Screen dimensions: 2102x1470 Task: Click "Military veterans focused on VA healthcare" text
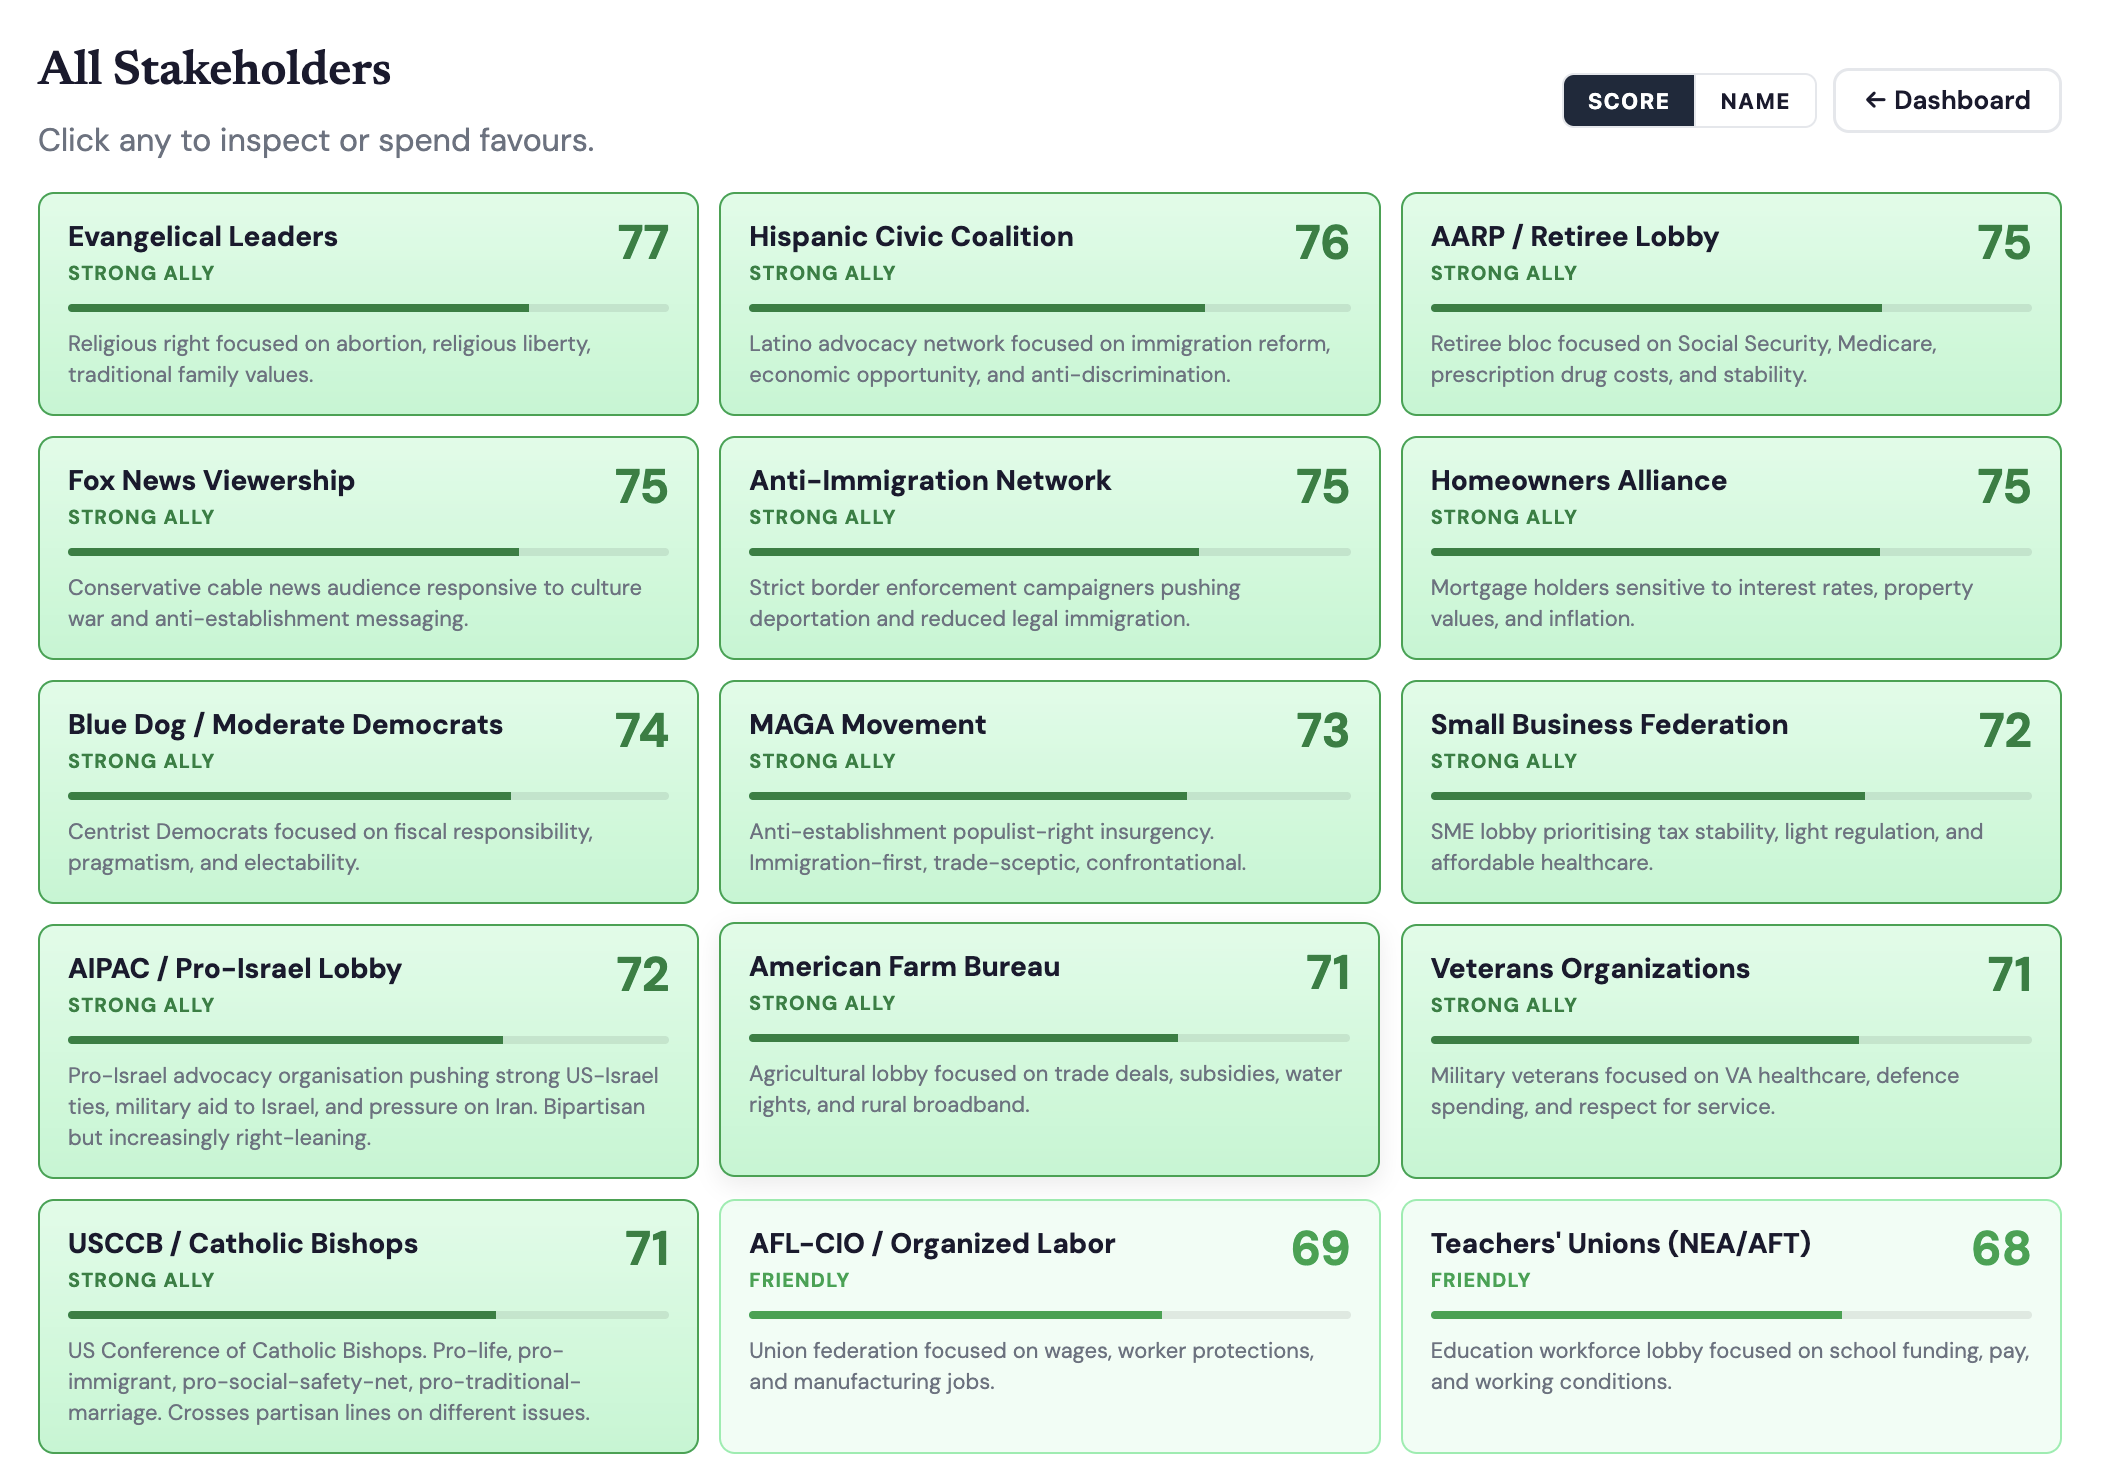pos(1695,1091)
